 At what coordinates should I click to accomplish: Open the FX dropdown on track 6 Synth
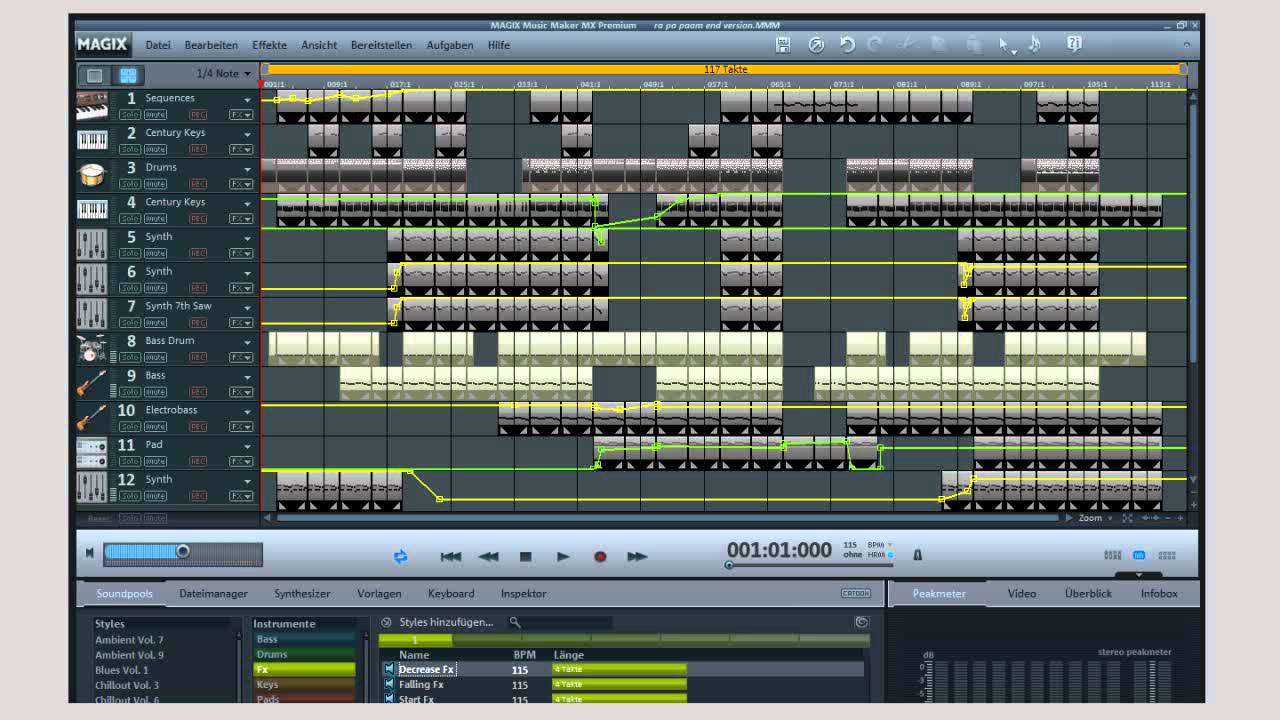tap(241, 288)
